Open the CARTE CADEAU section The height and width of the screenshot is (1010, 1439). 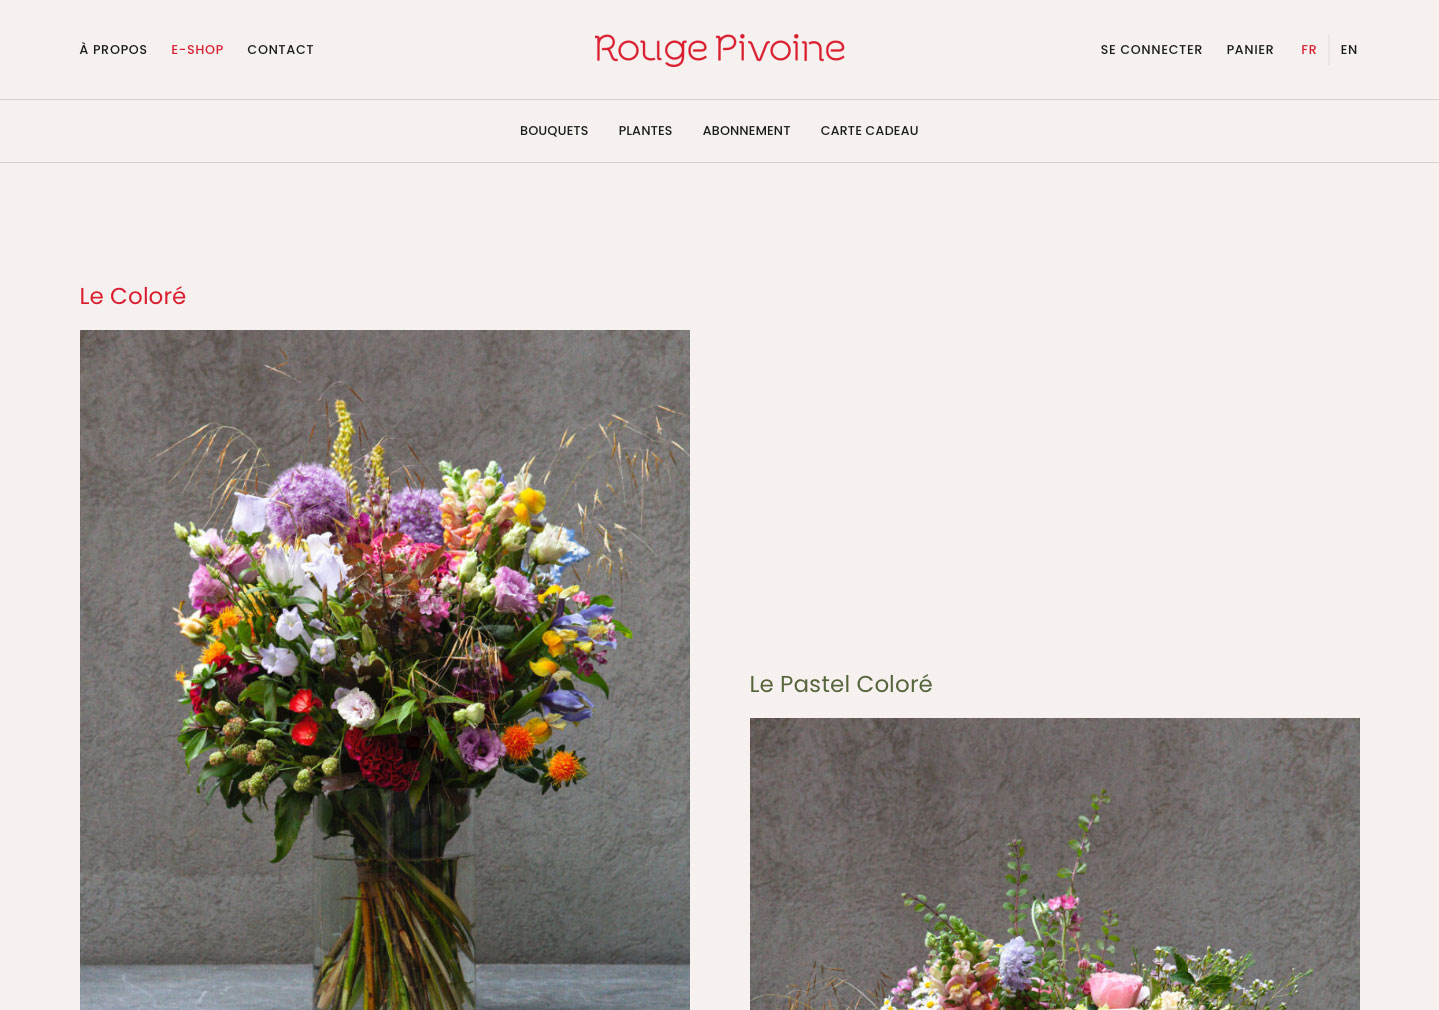(869, 131)
